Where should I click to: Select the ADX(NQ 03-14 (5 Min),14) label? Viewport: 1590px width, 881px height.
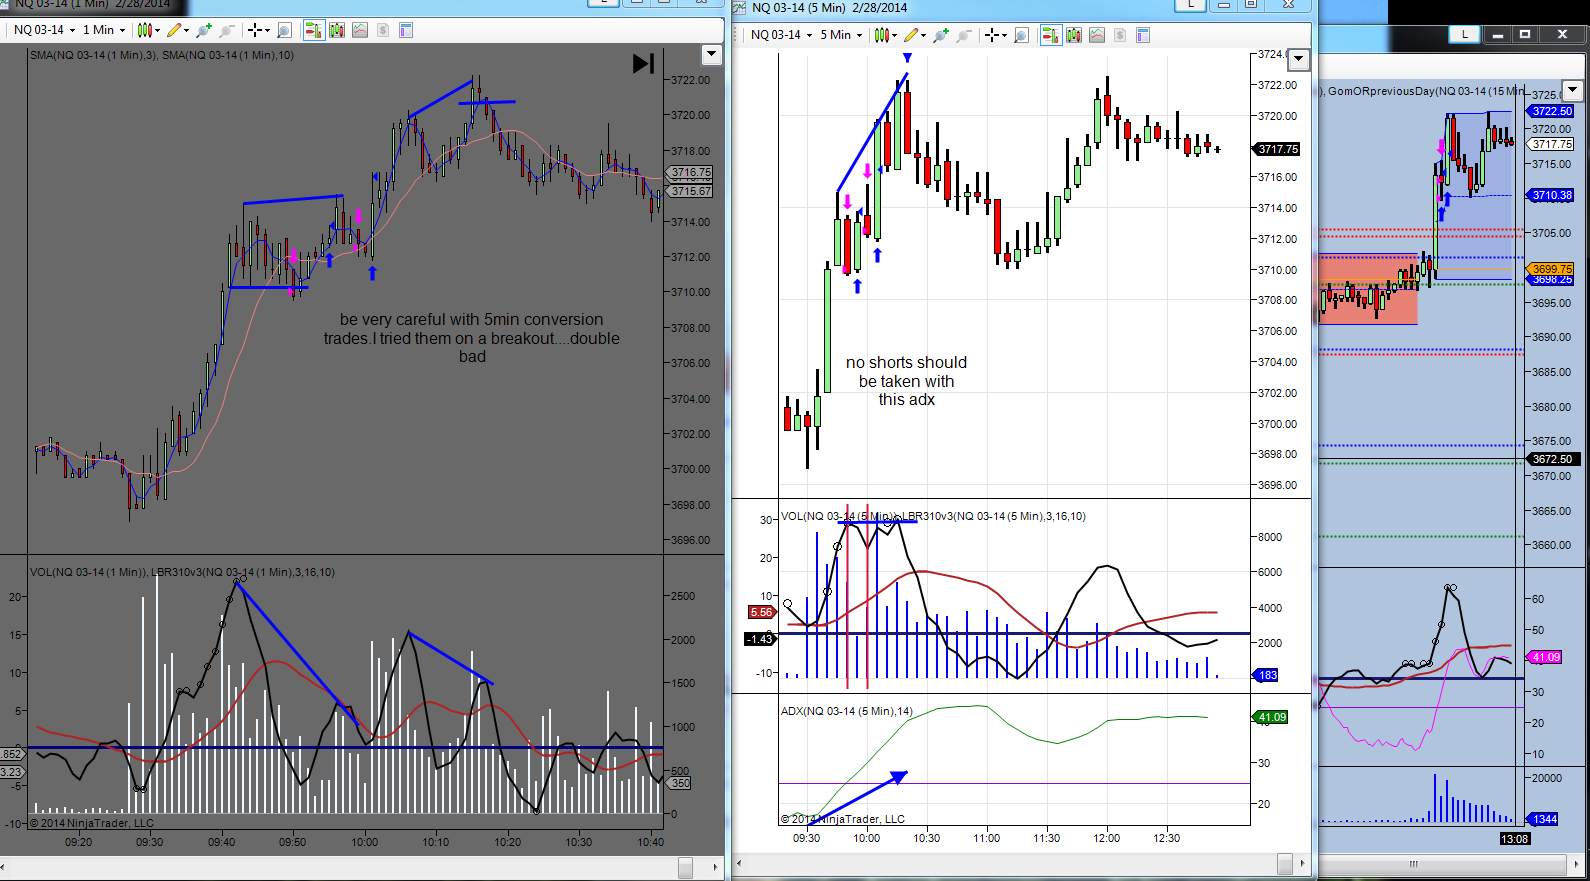[847, 711]
